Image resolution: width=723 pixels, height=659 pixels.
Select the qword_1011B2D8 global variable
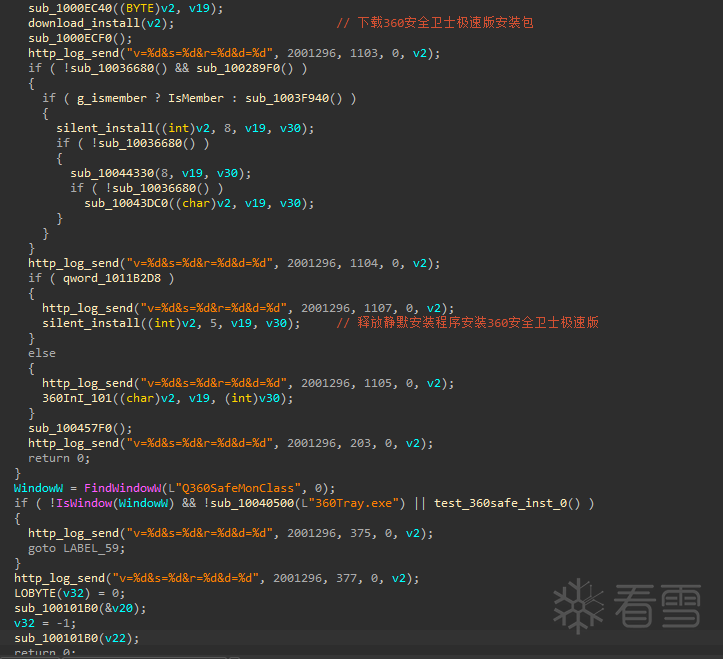pos(112,278)
